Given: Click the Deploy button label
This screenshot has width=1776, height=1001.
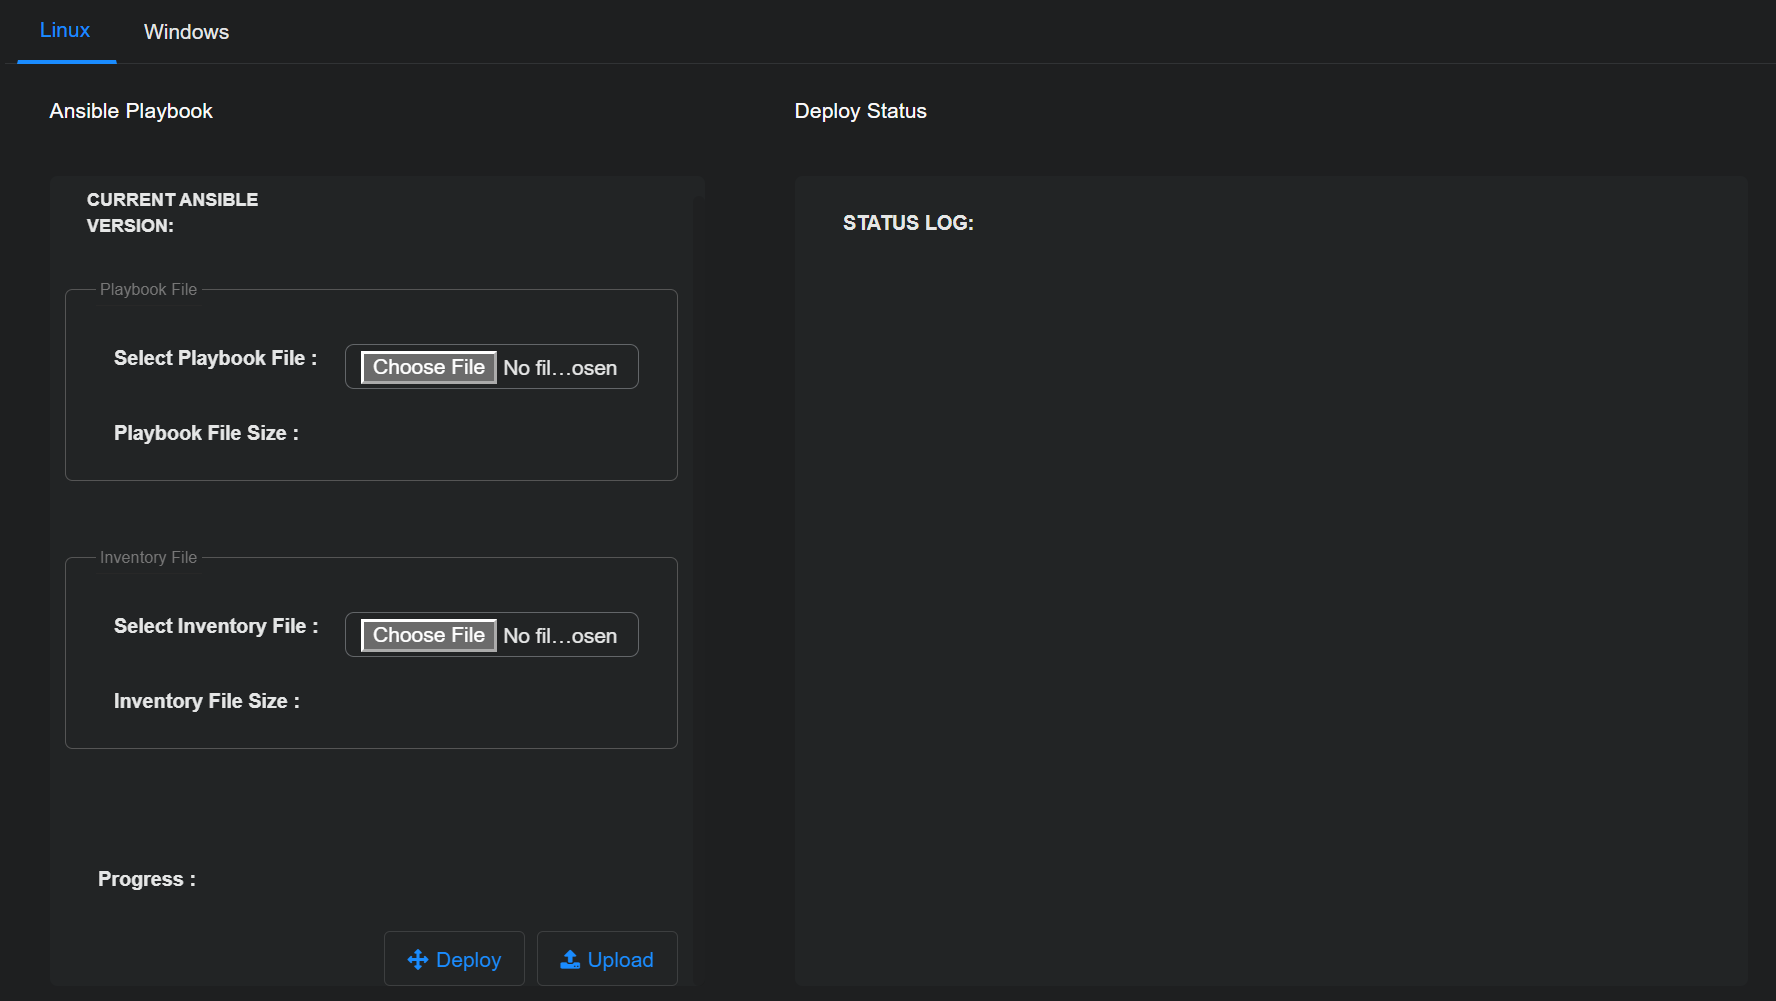Looking at the screenshot, I should click(x=468, y=960).
